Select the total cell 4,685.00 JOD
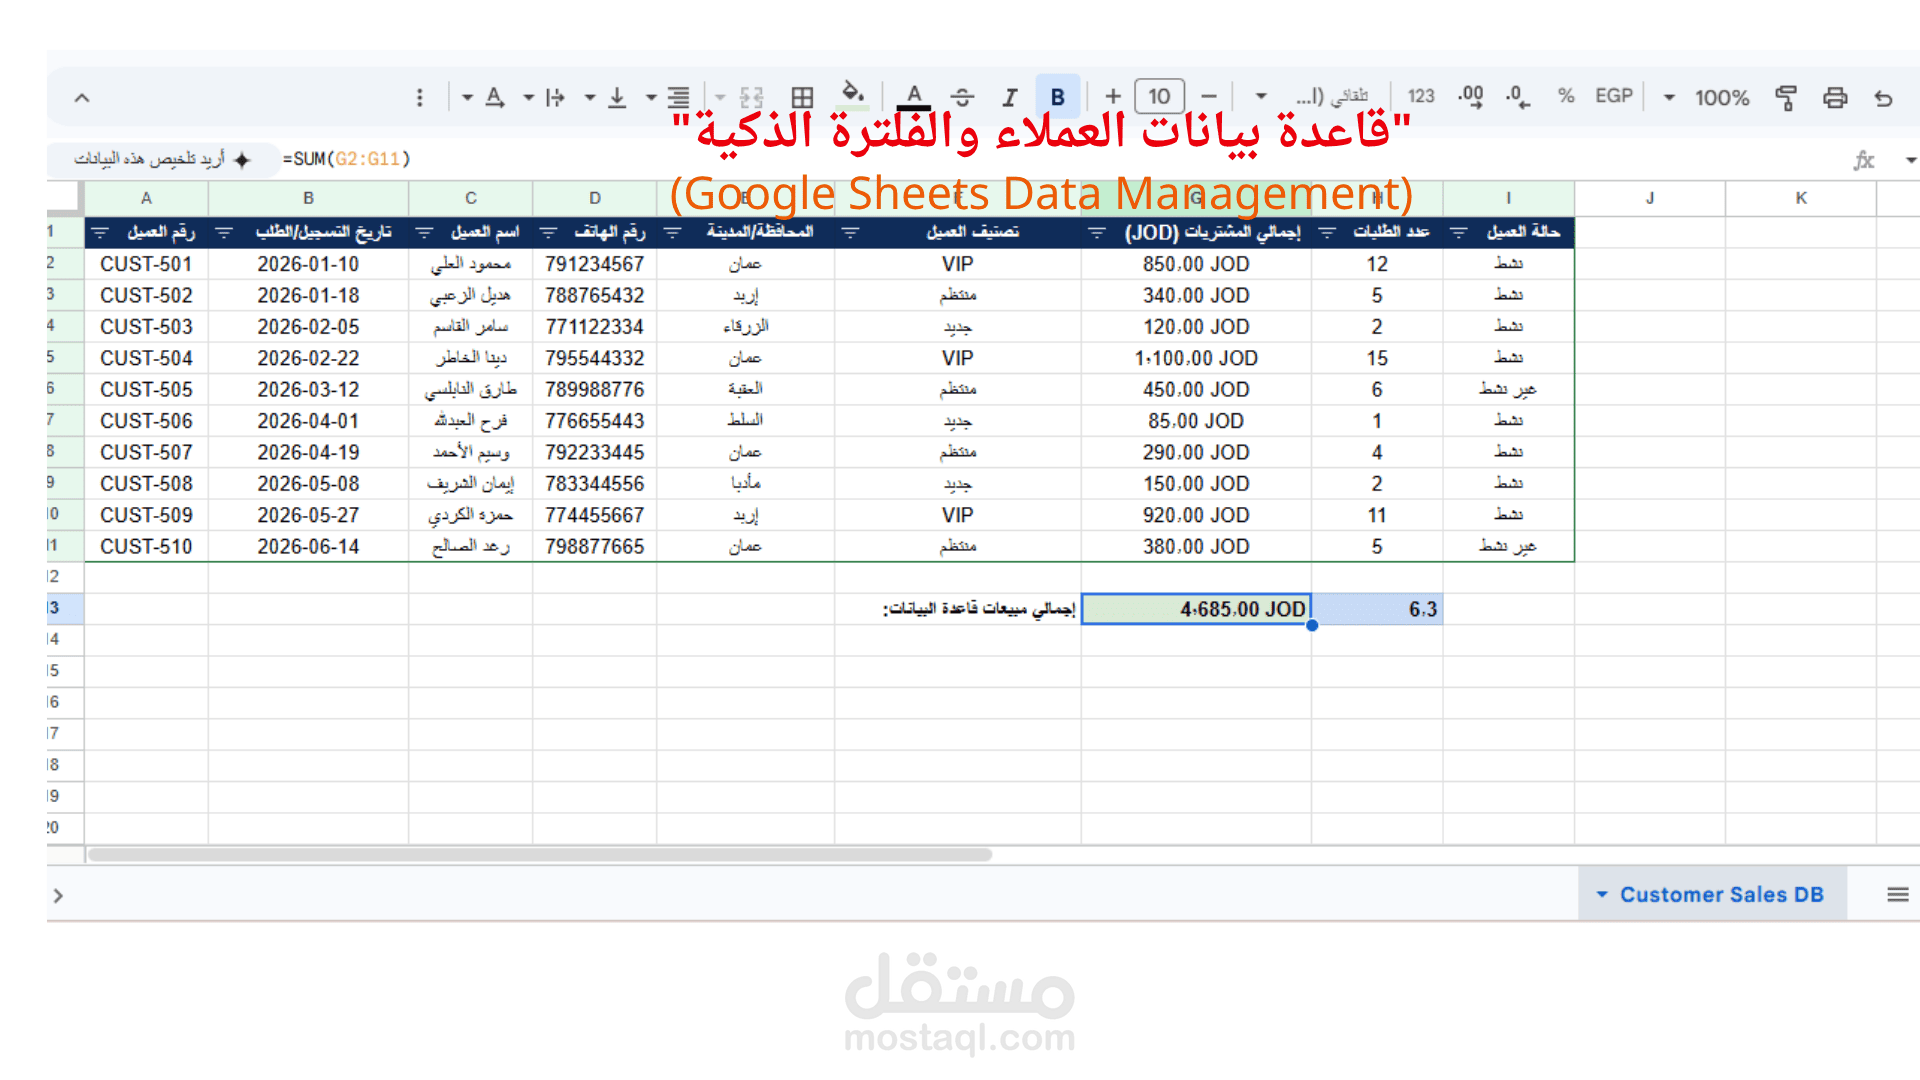 (x=1196, y=608)
